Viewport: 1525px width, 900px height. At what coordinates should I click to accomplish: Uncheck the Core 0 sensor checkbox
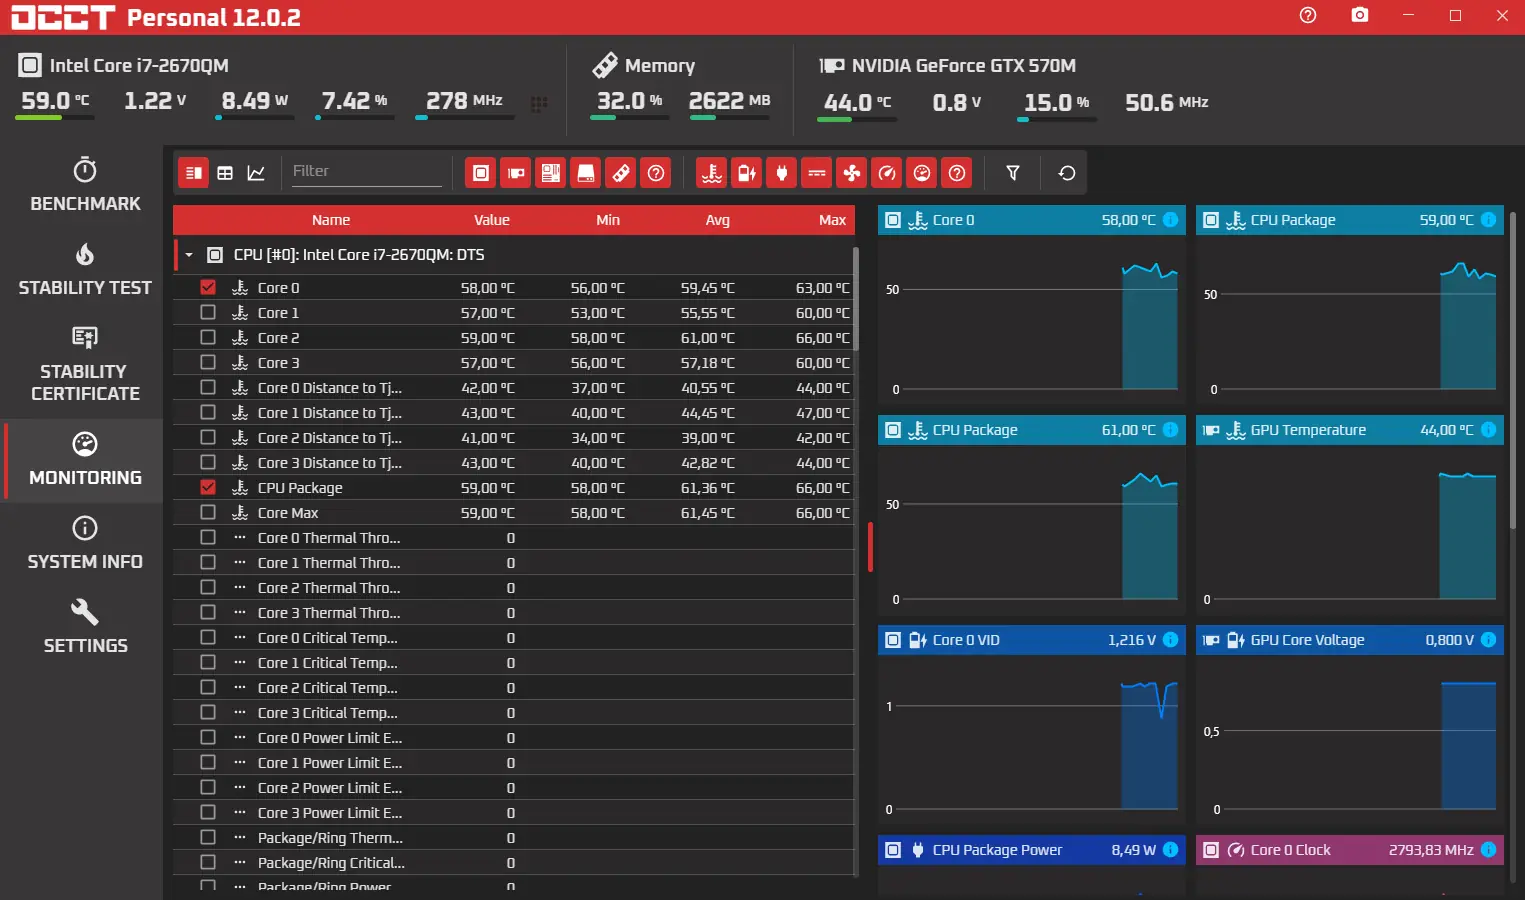[x=208, y=287]
